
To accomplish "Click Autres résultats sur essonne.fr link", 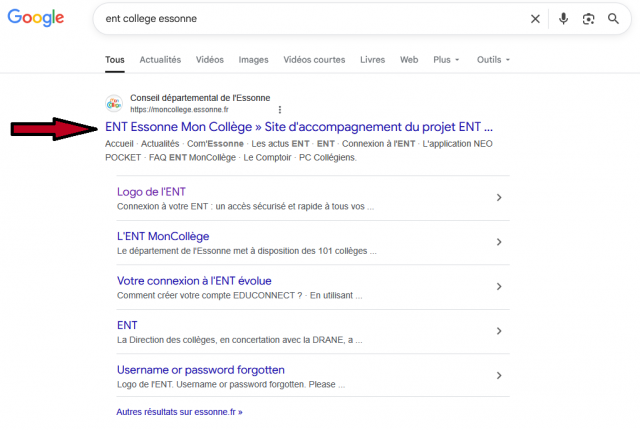I will (x=179, y=411).
